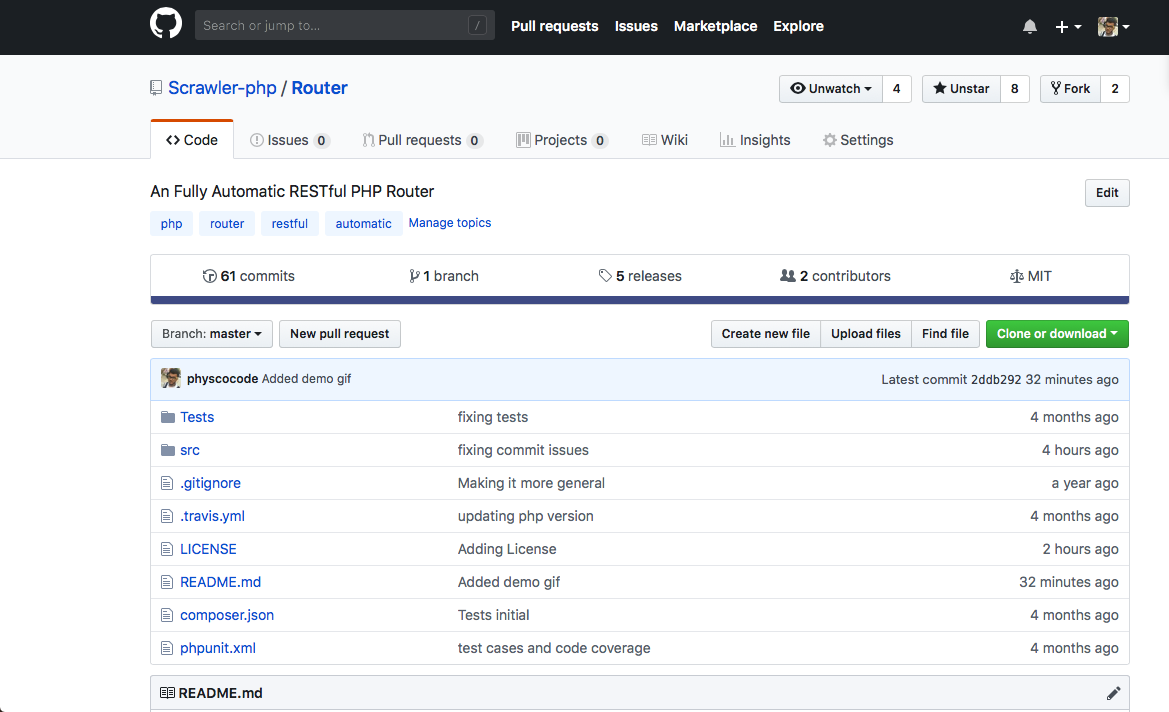Click the releases tag icon
The width and height of the screenshot is (1169, 712).
click(x=605, y=276)
